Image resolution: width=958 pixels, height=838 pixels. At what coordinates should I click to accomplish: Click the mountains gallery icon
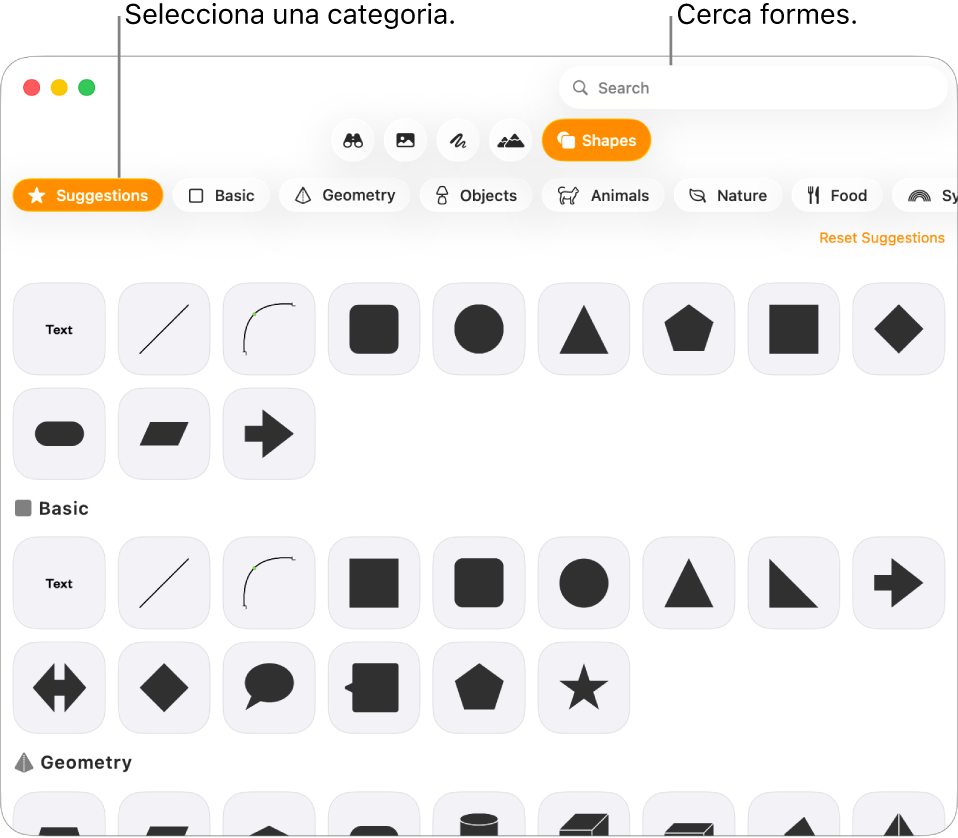pyautogui.click(x=510, y=140)
